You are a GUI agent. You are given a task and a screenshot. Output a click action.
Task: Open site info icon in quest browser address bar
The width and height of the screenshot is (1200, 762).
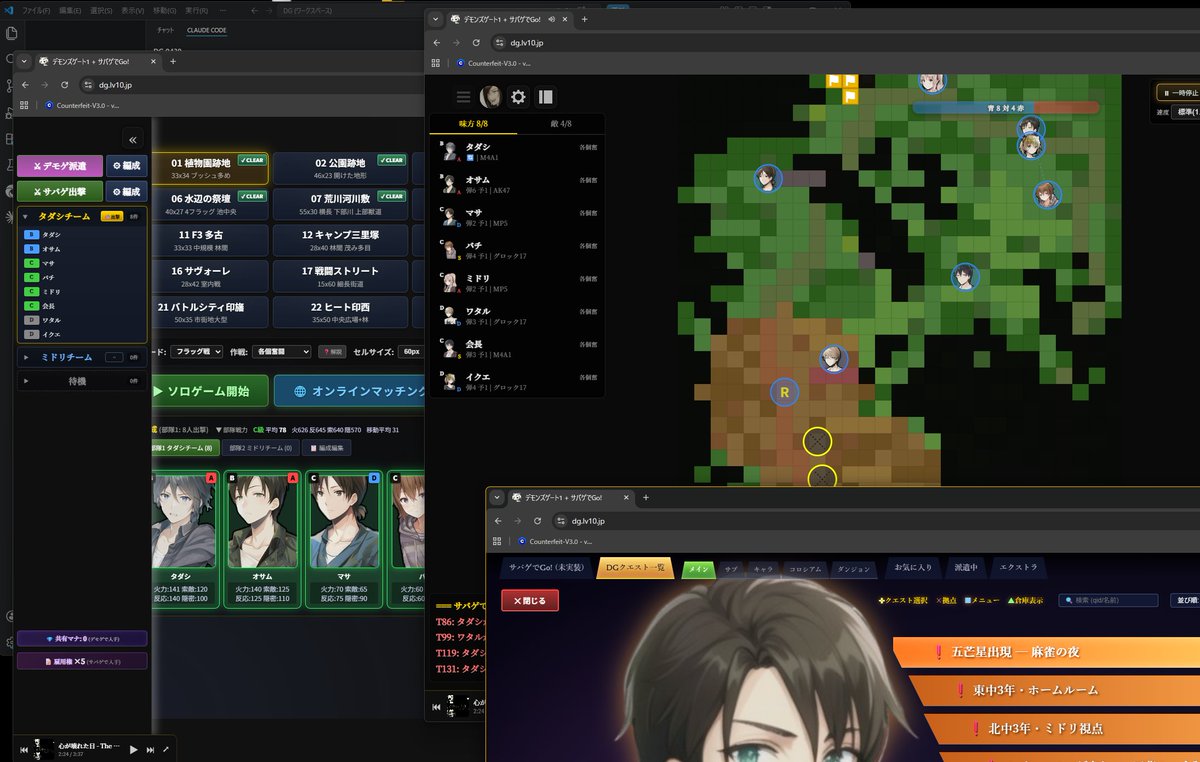pyautogui.click(x=559, y=521)
